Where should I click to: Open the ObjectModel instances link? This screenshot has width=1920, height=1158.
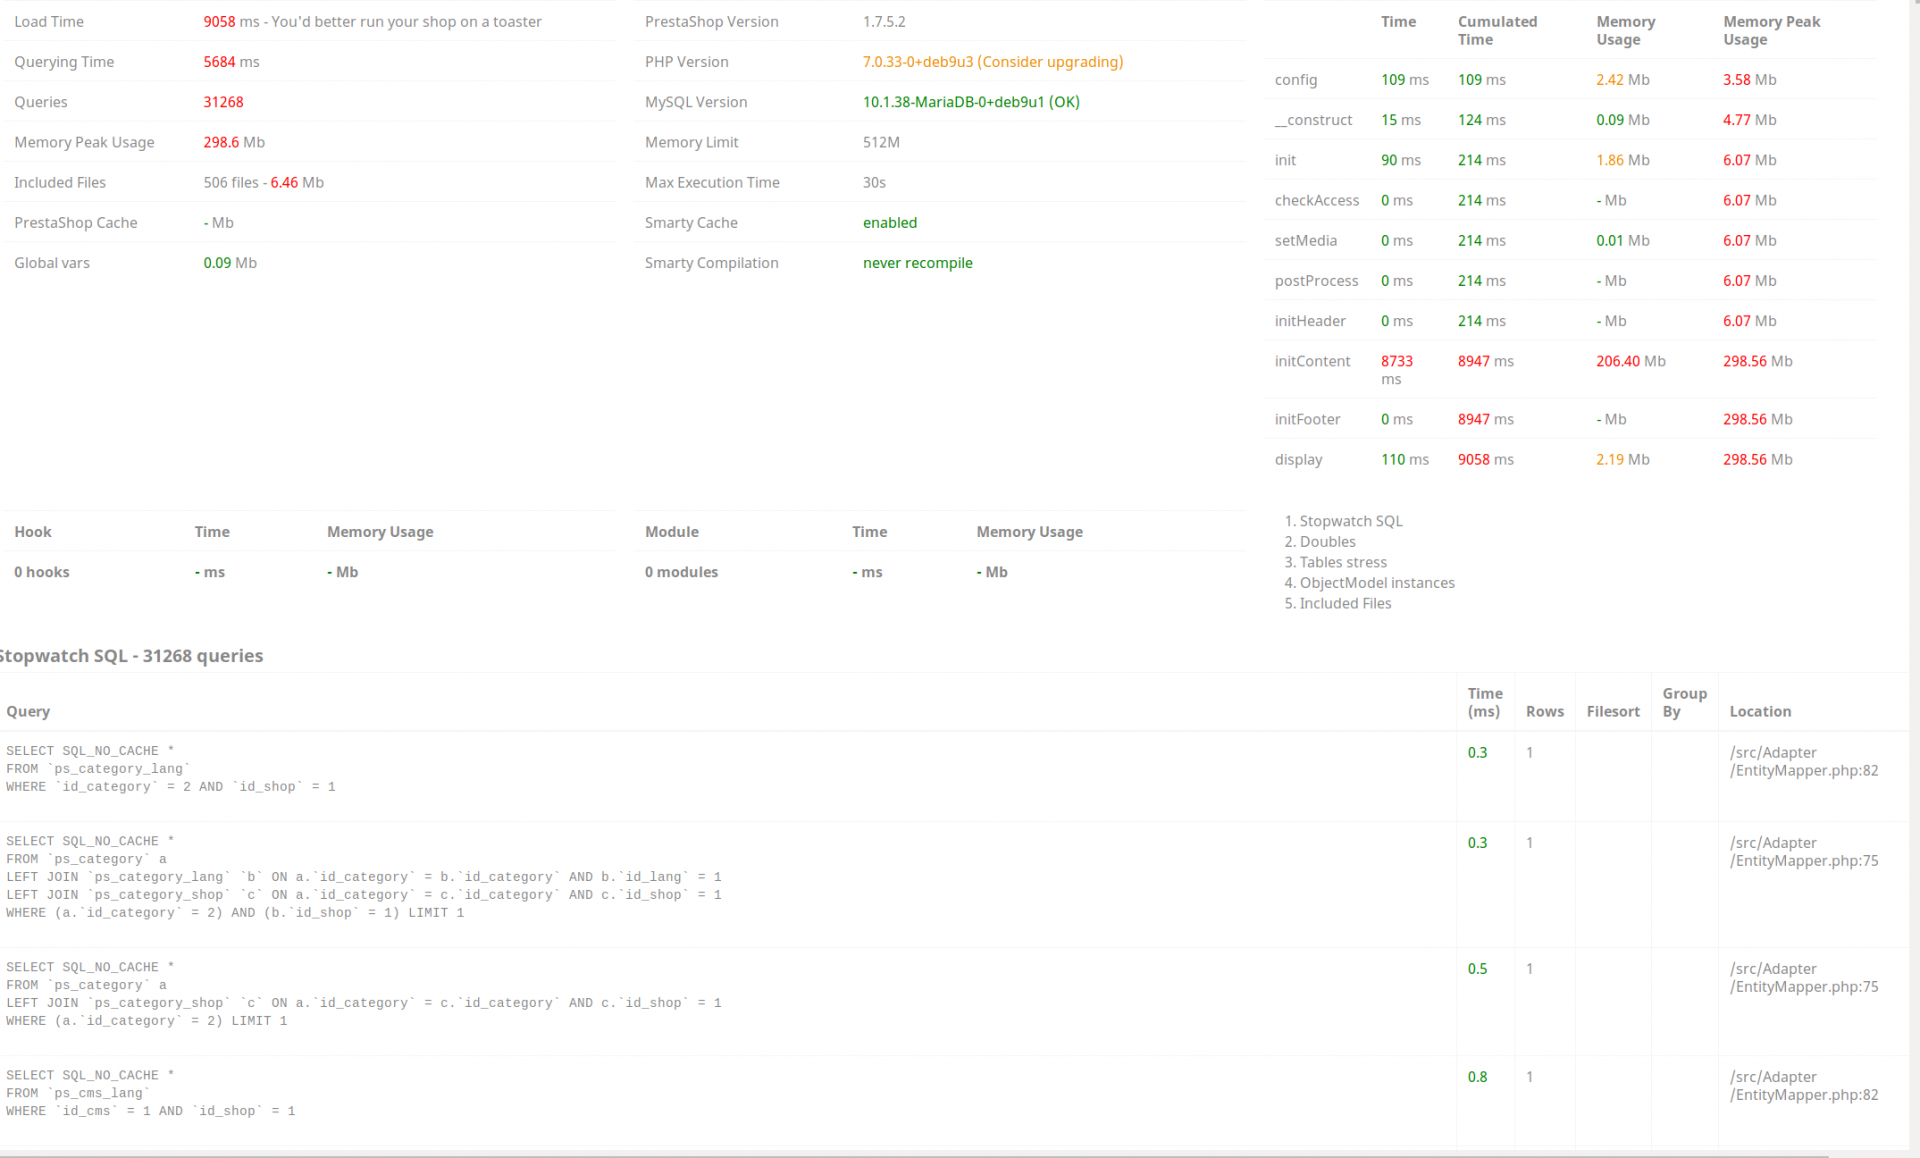pyautogui.click(x=1376, y=583)
